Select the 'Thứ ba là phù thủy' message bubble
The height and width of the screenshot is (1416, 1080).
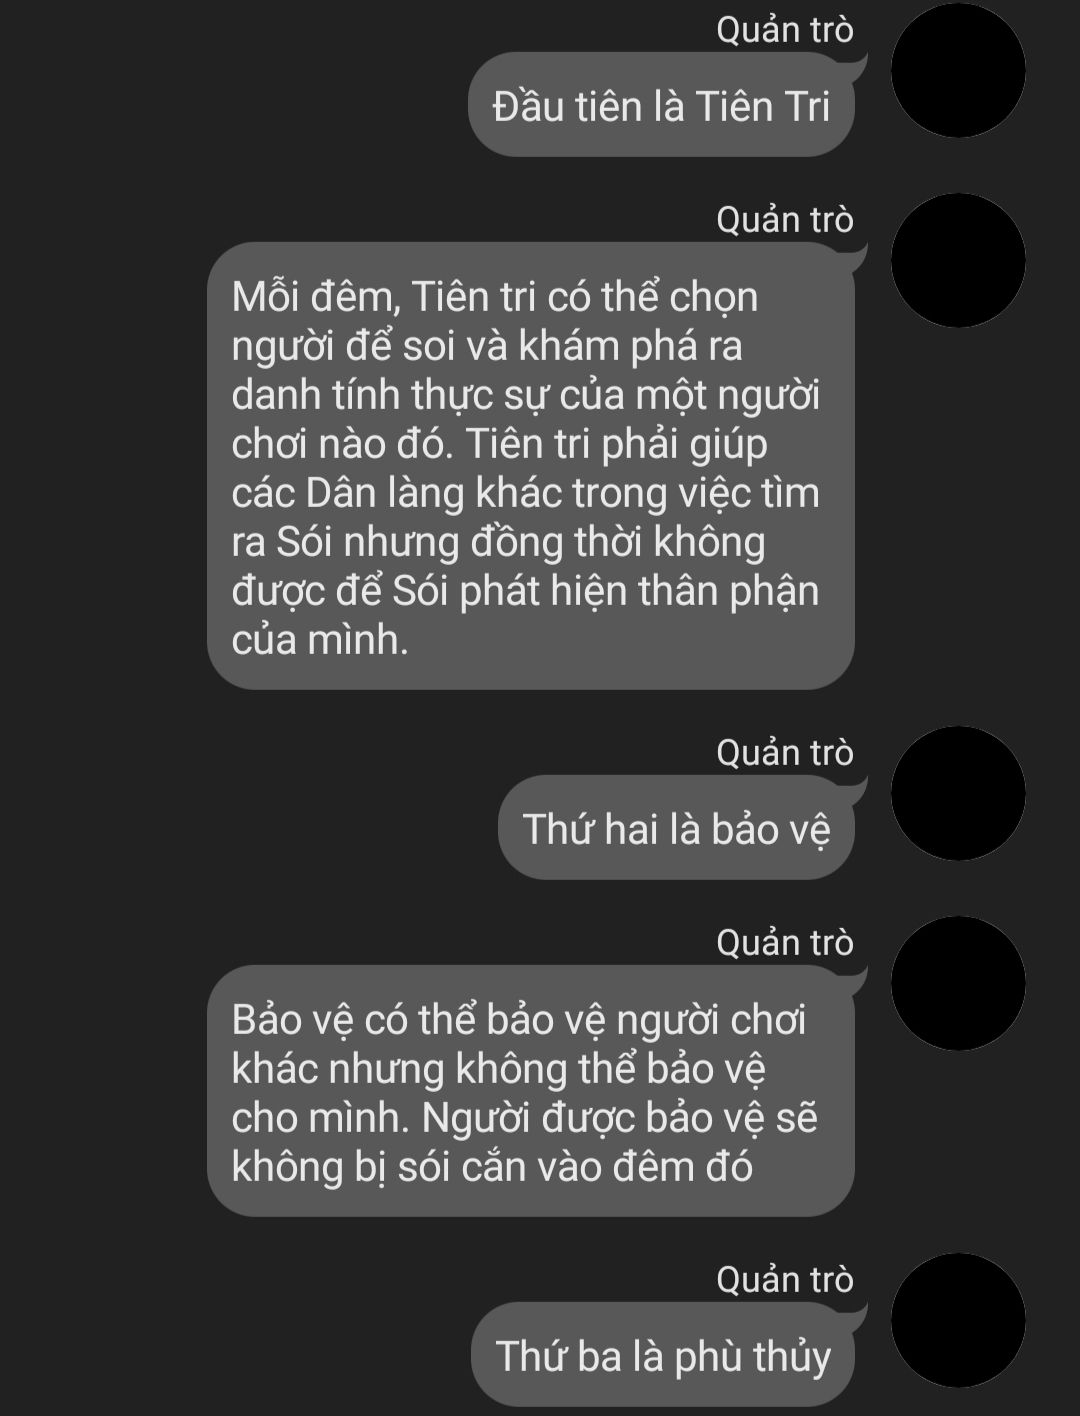tap(662, 1355)
